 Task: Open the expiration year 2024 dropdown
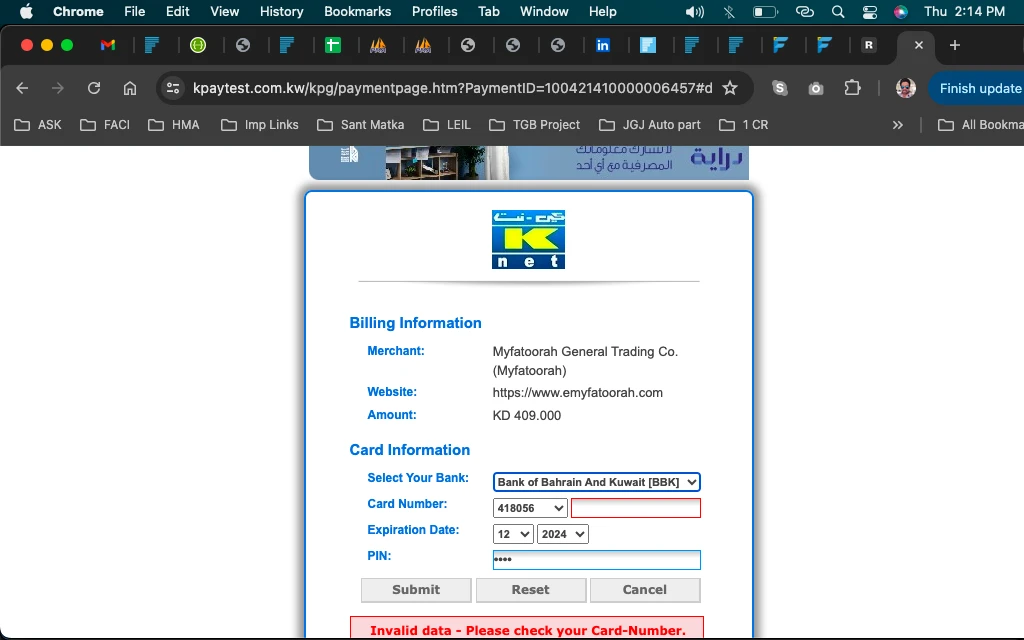(563, 534)
